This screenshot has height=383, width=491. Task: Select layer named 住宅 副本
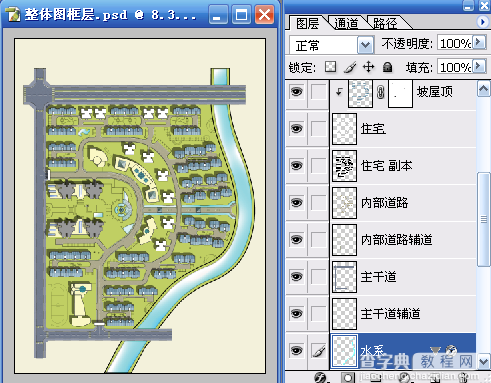click(x=387, y=165)
